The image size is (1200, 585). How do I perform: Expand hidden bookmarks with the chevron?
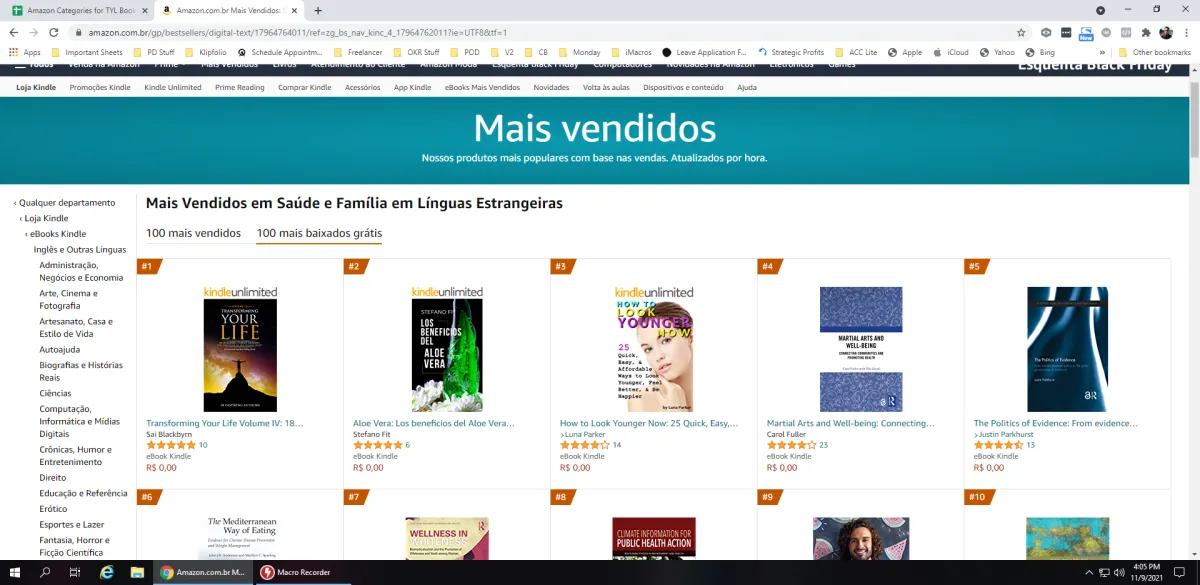coord(1103,52)
